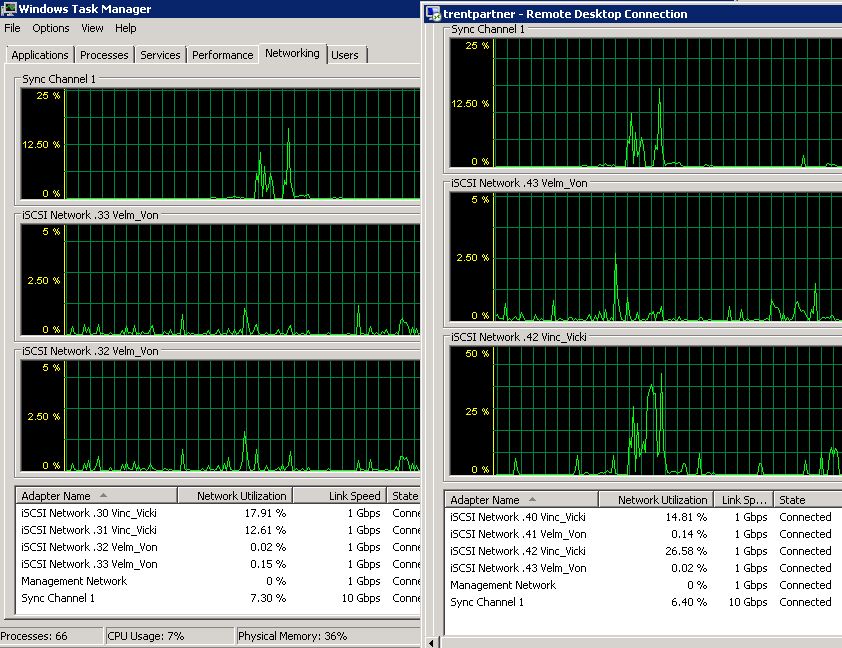This screenshot has width=842, height=648.
Task: Click the iSCSI Network .43 Velm_Von graph
Action: 645,257
